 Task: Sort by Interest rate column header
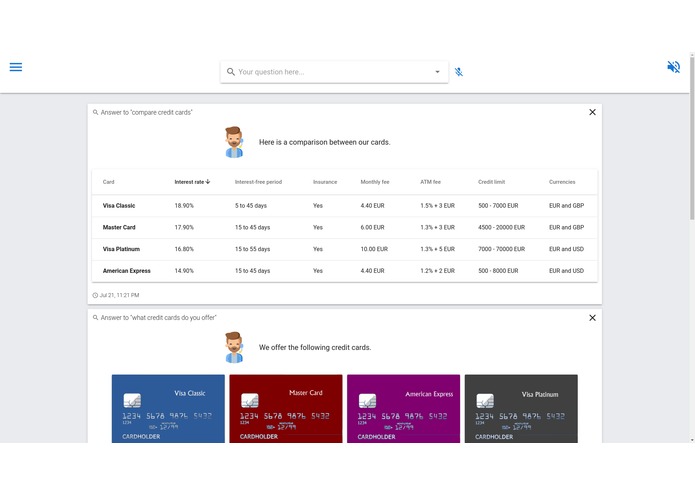[189, 182]
